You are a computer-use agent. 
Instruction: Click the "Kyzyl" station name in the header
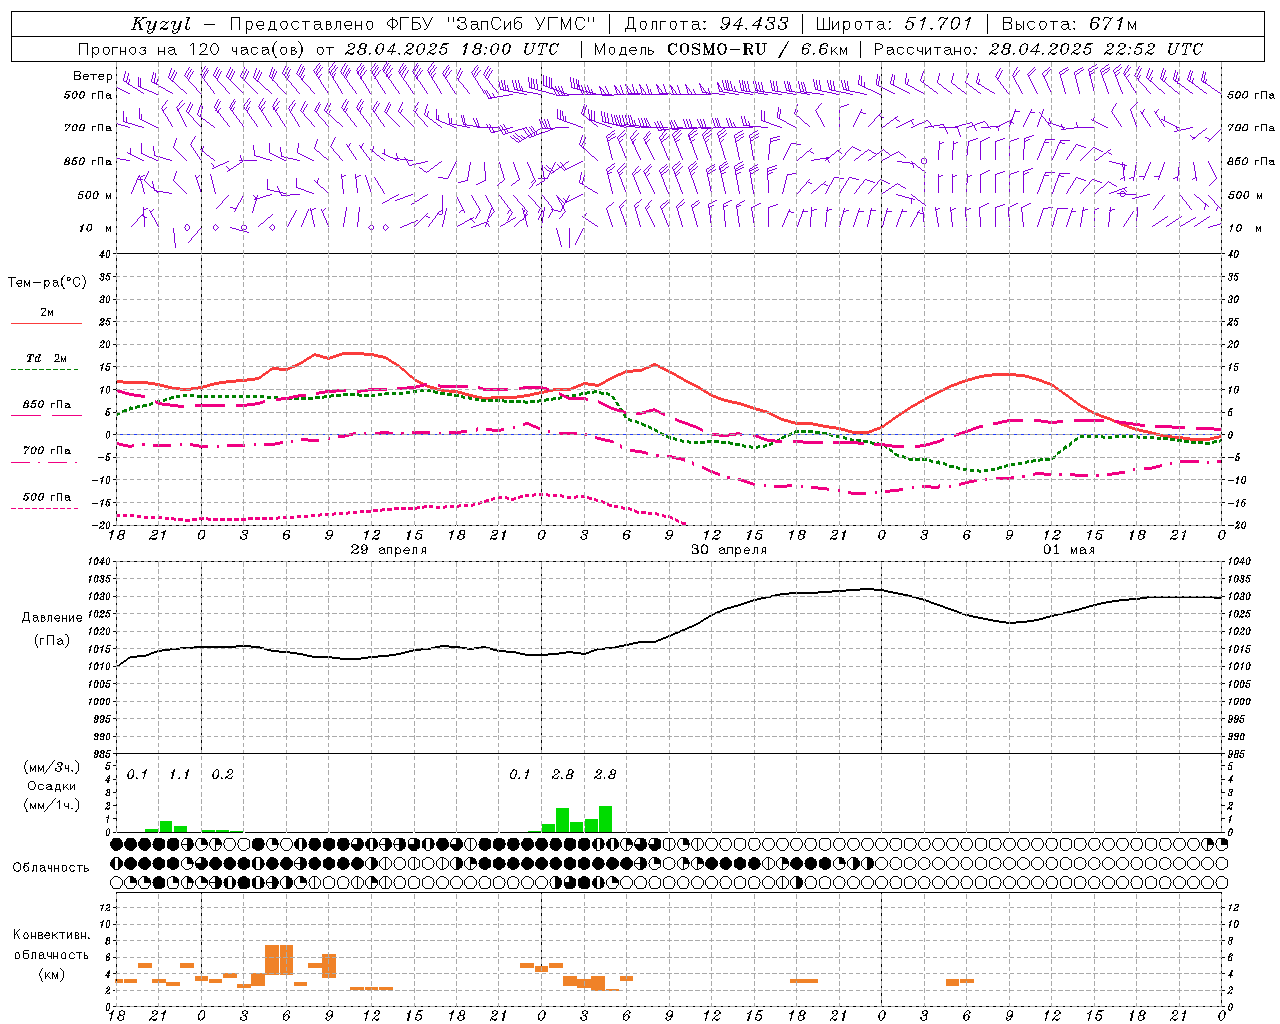(161, 24)
